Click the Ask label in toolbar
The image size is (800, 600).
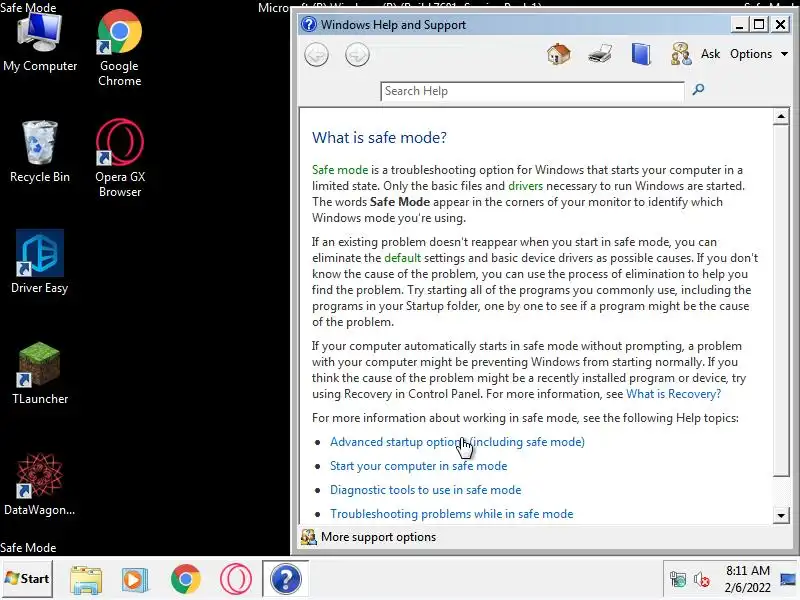(x=710, y=54)
